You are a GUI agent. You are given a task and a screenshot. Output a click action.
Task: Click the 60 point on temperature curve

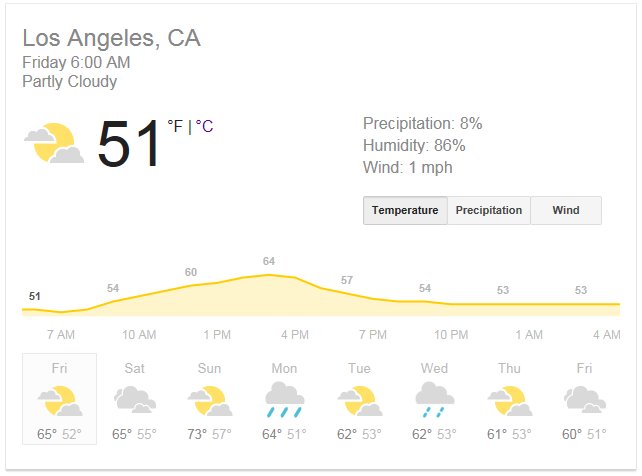coord(191,272)
